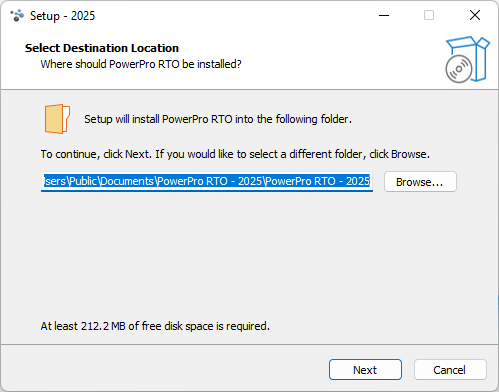
Task: Click the Next button
Action: [365, 369]
